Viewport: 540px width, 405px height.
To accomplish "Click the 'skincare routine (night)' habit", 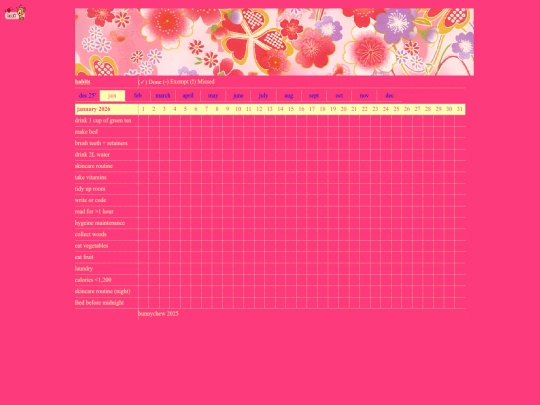I will tap(103, 291).
